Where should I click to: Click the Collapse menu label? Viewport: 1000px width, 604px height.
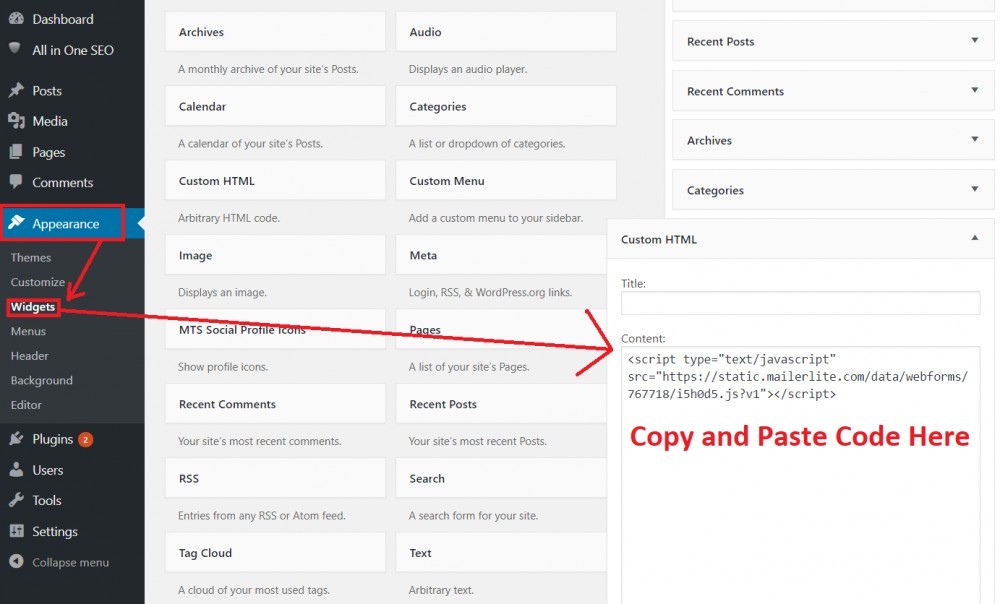click(70, 563)
